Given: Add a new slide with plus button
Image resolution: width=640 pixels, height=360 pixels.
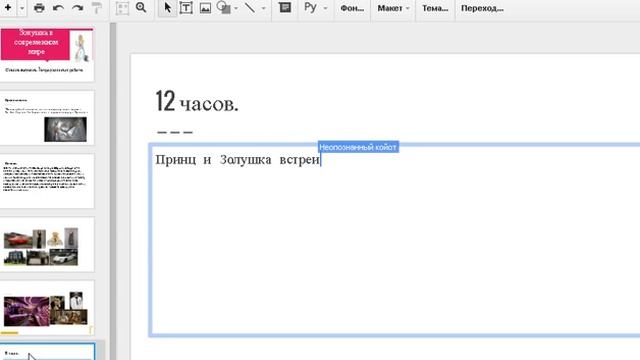Looking at the screenshot, I should pyautogui.click(x=8, y=8).
